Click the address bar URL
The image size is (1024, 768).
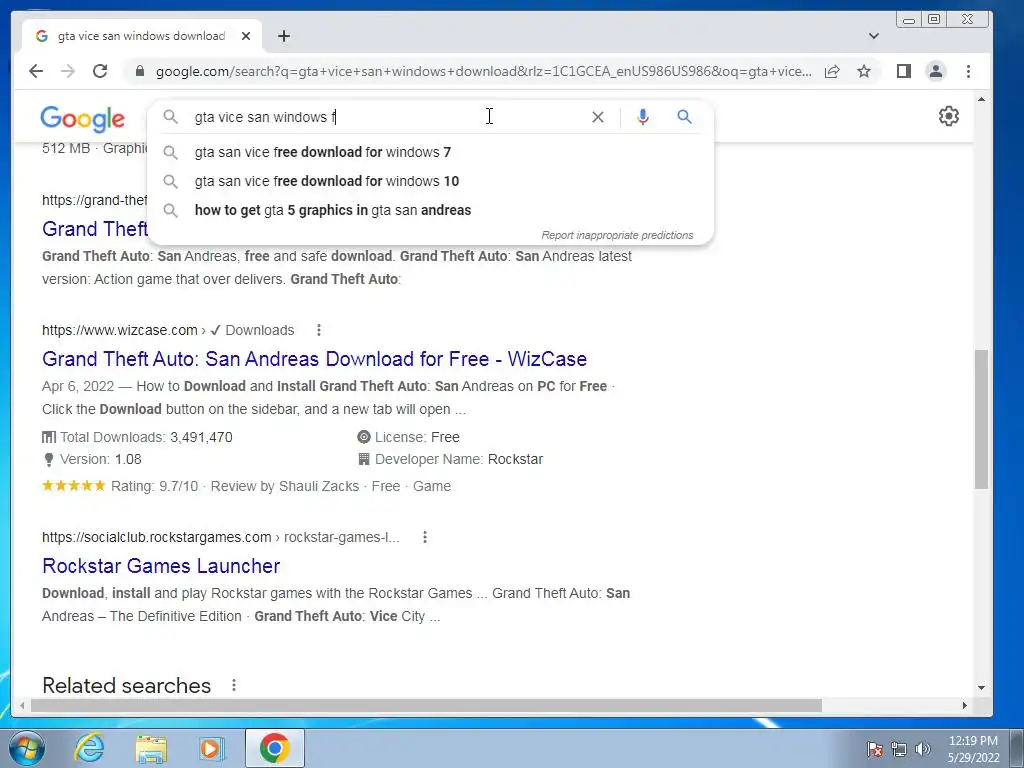(483, 71)
